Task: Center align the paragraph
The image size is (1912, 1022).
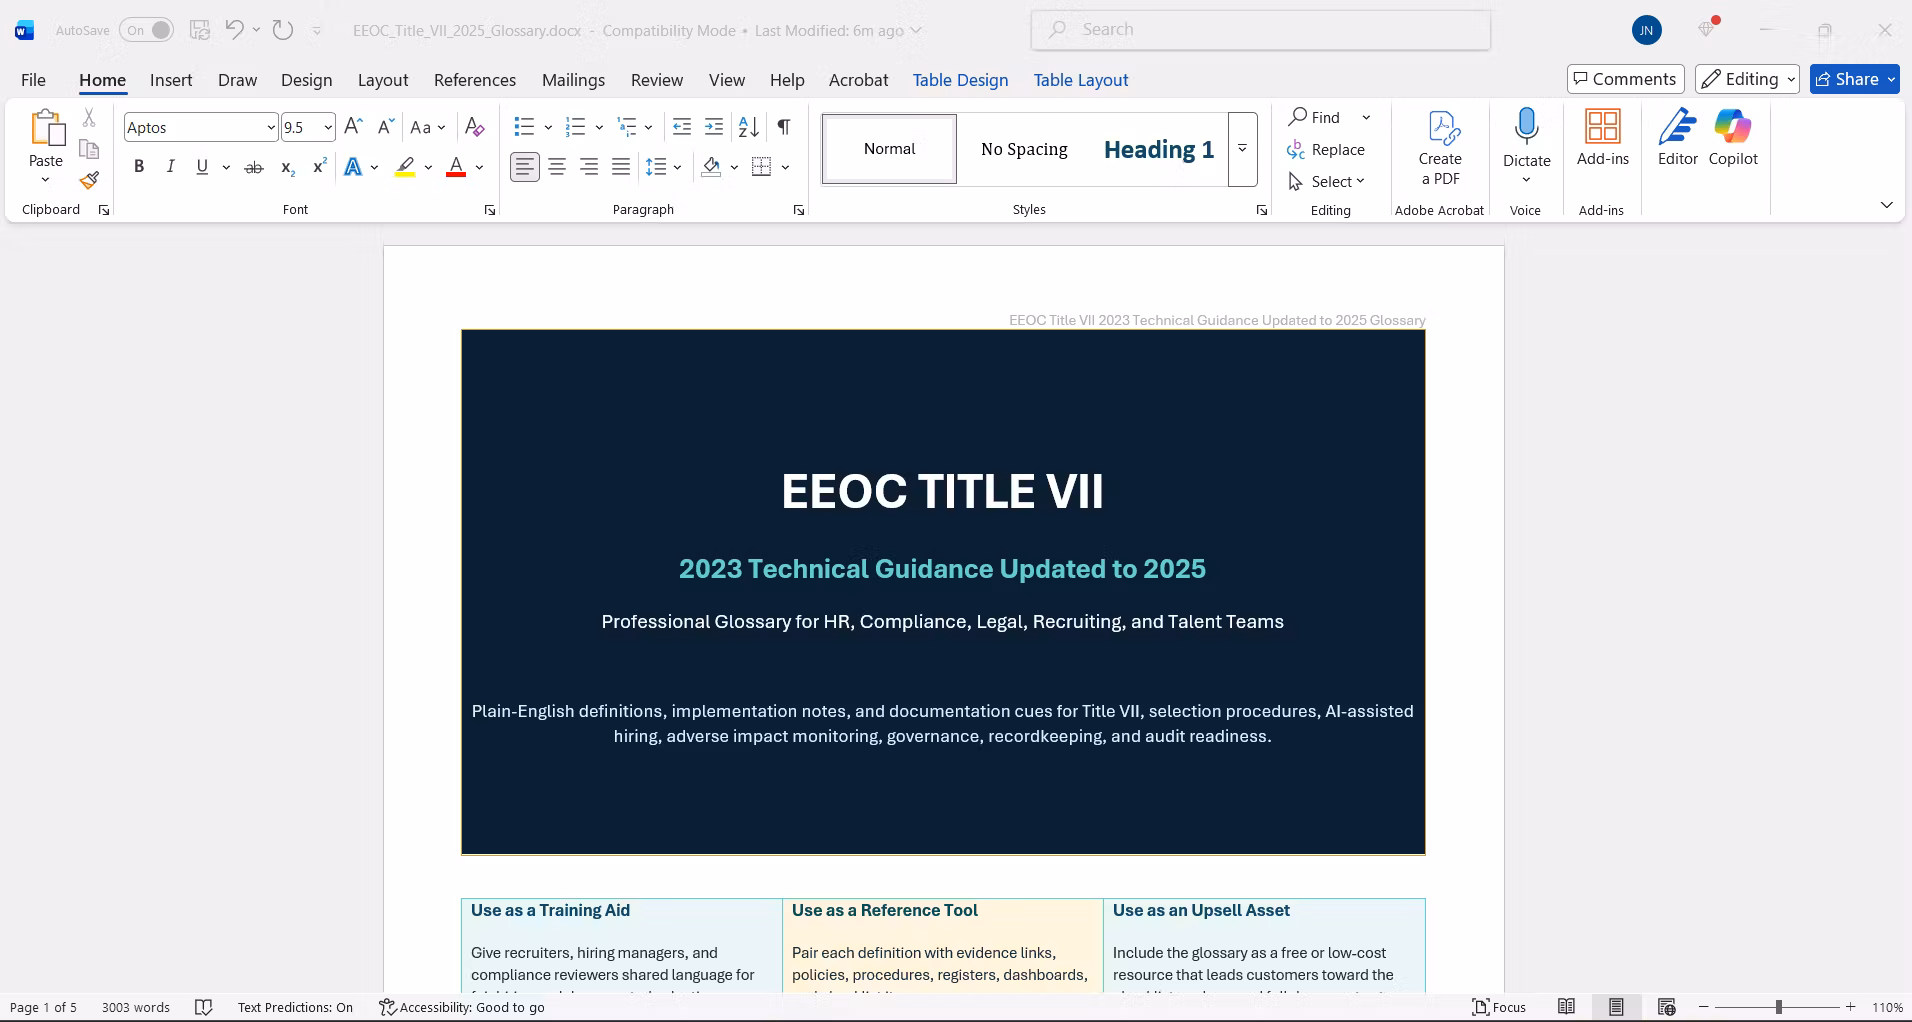Action: pyautogui.click(x=557, y=167)
